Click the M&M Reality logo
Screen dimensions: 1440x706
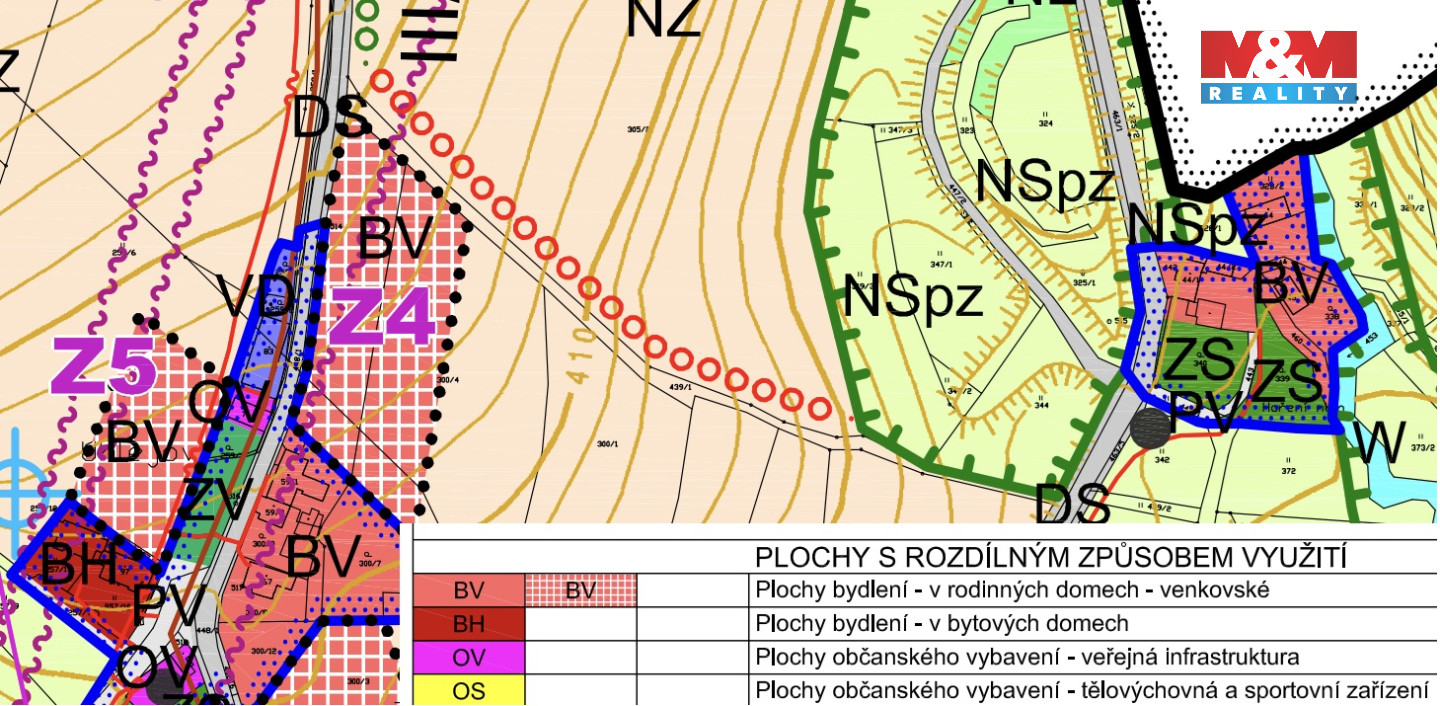coord(1278,66)
